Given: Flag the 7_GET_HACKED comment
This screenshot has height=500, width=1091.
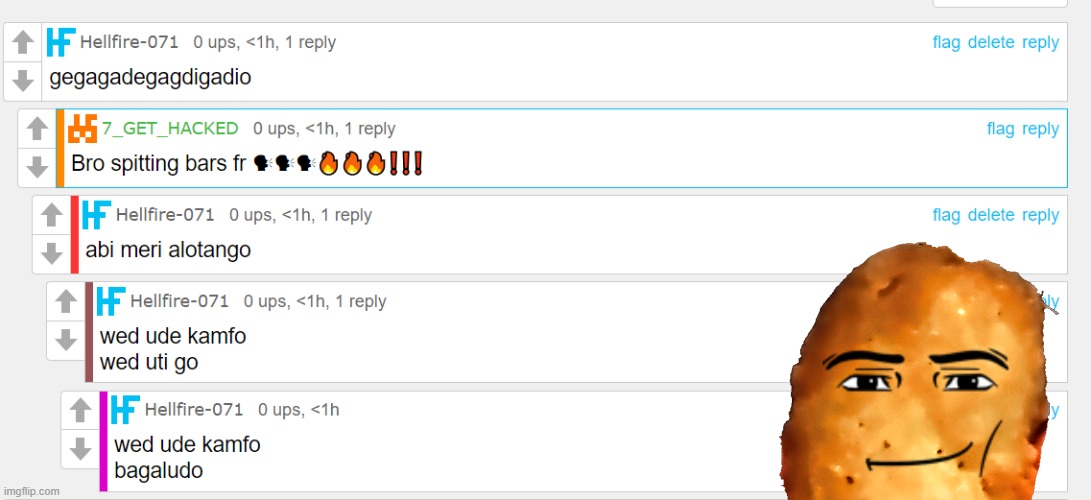Looking at the screenshot, I should click(1000, 129).
